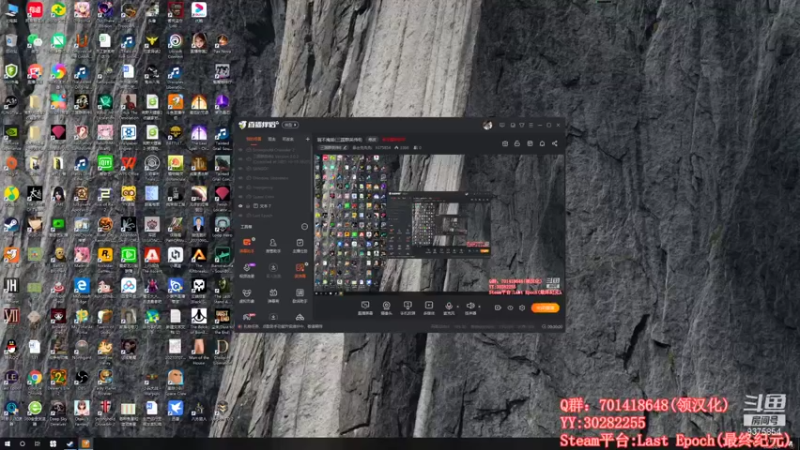Click the bear-face icon in toolbox
This screenshot has height=450, width=800.
pyautogui.click(x=247, y=293)
